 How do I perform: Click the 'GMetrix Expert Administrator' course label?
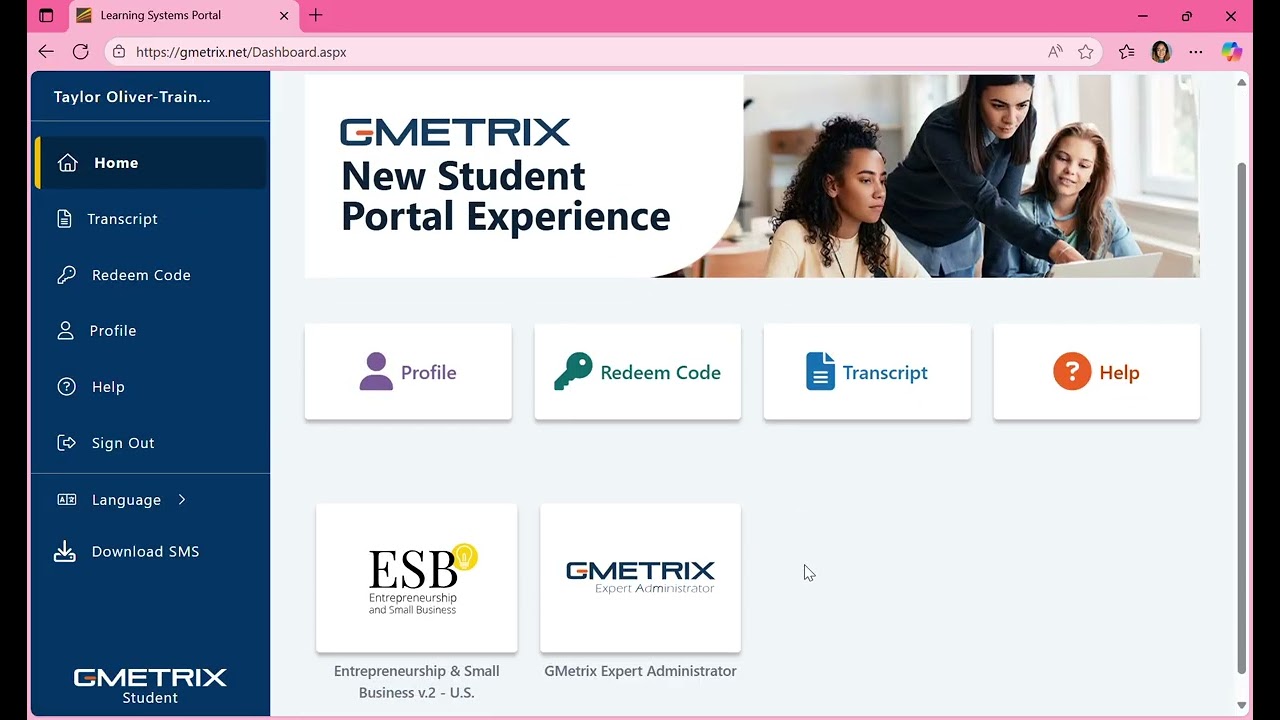coord(640,671)
